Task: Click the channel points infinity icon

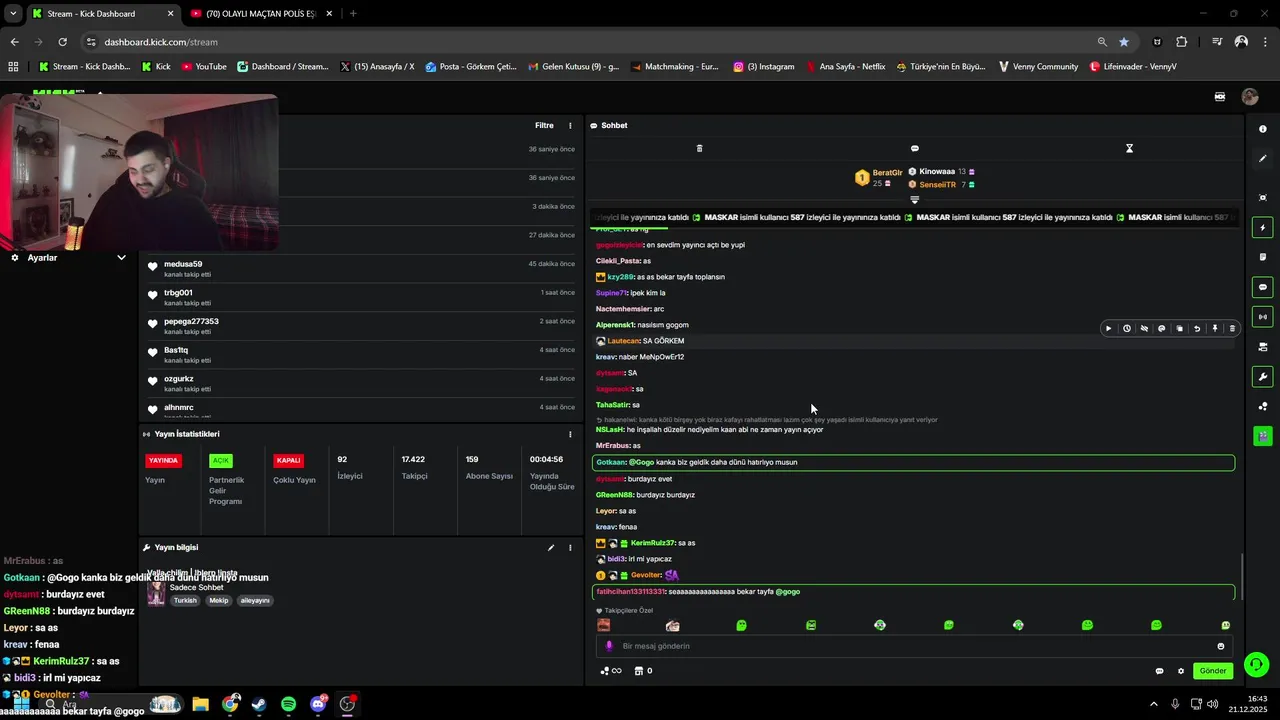Action: click(611, 671)
